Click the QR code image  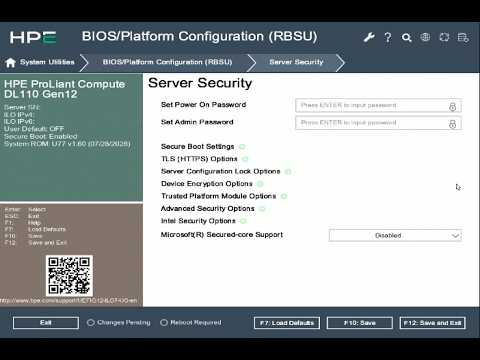coord(69,276)
